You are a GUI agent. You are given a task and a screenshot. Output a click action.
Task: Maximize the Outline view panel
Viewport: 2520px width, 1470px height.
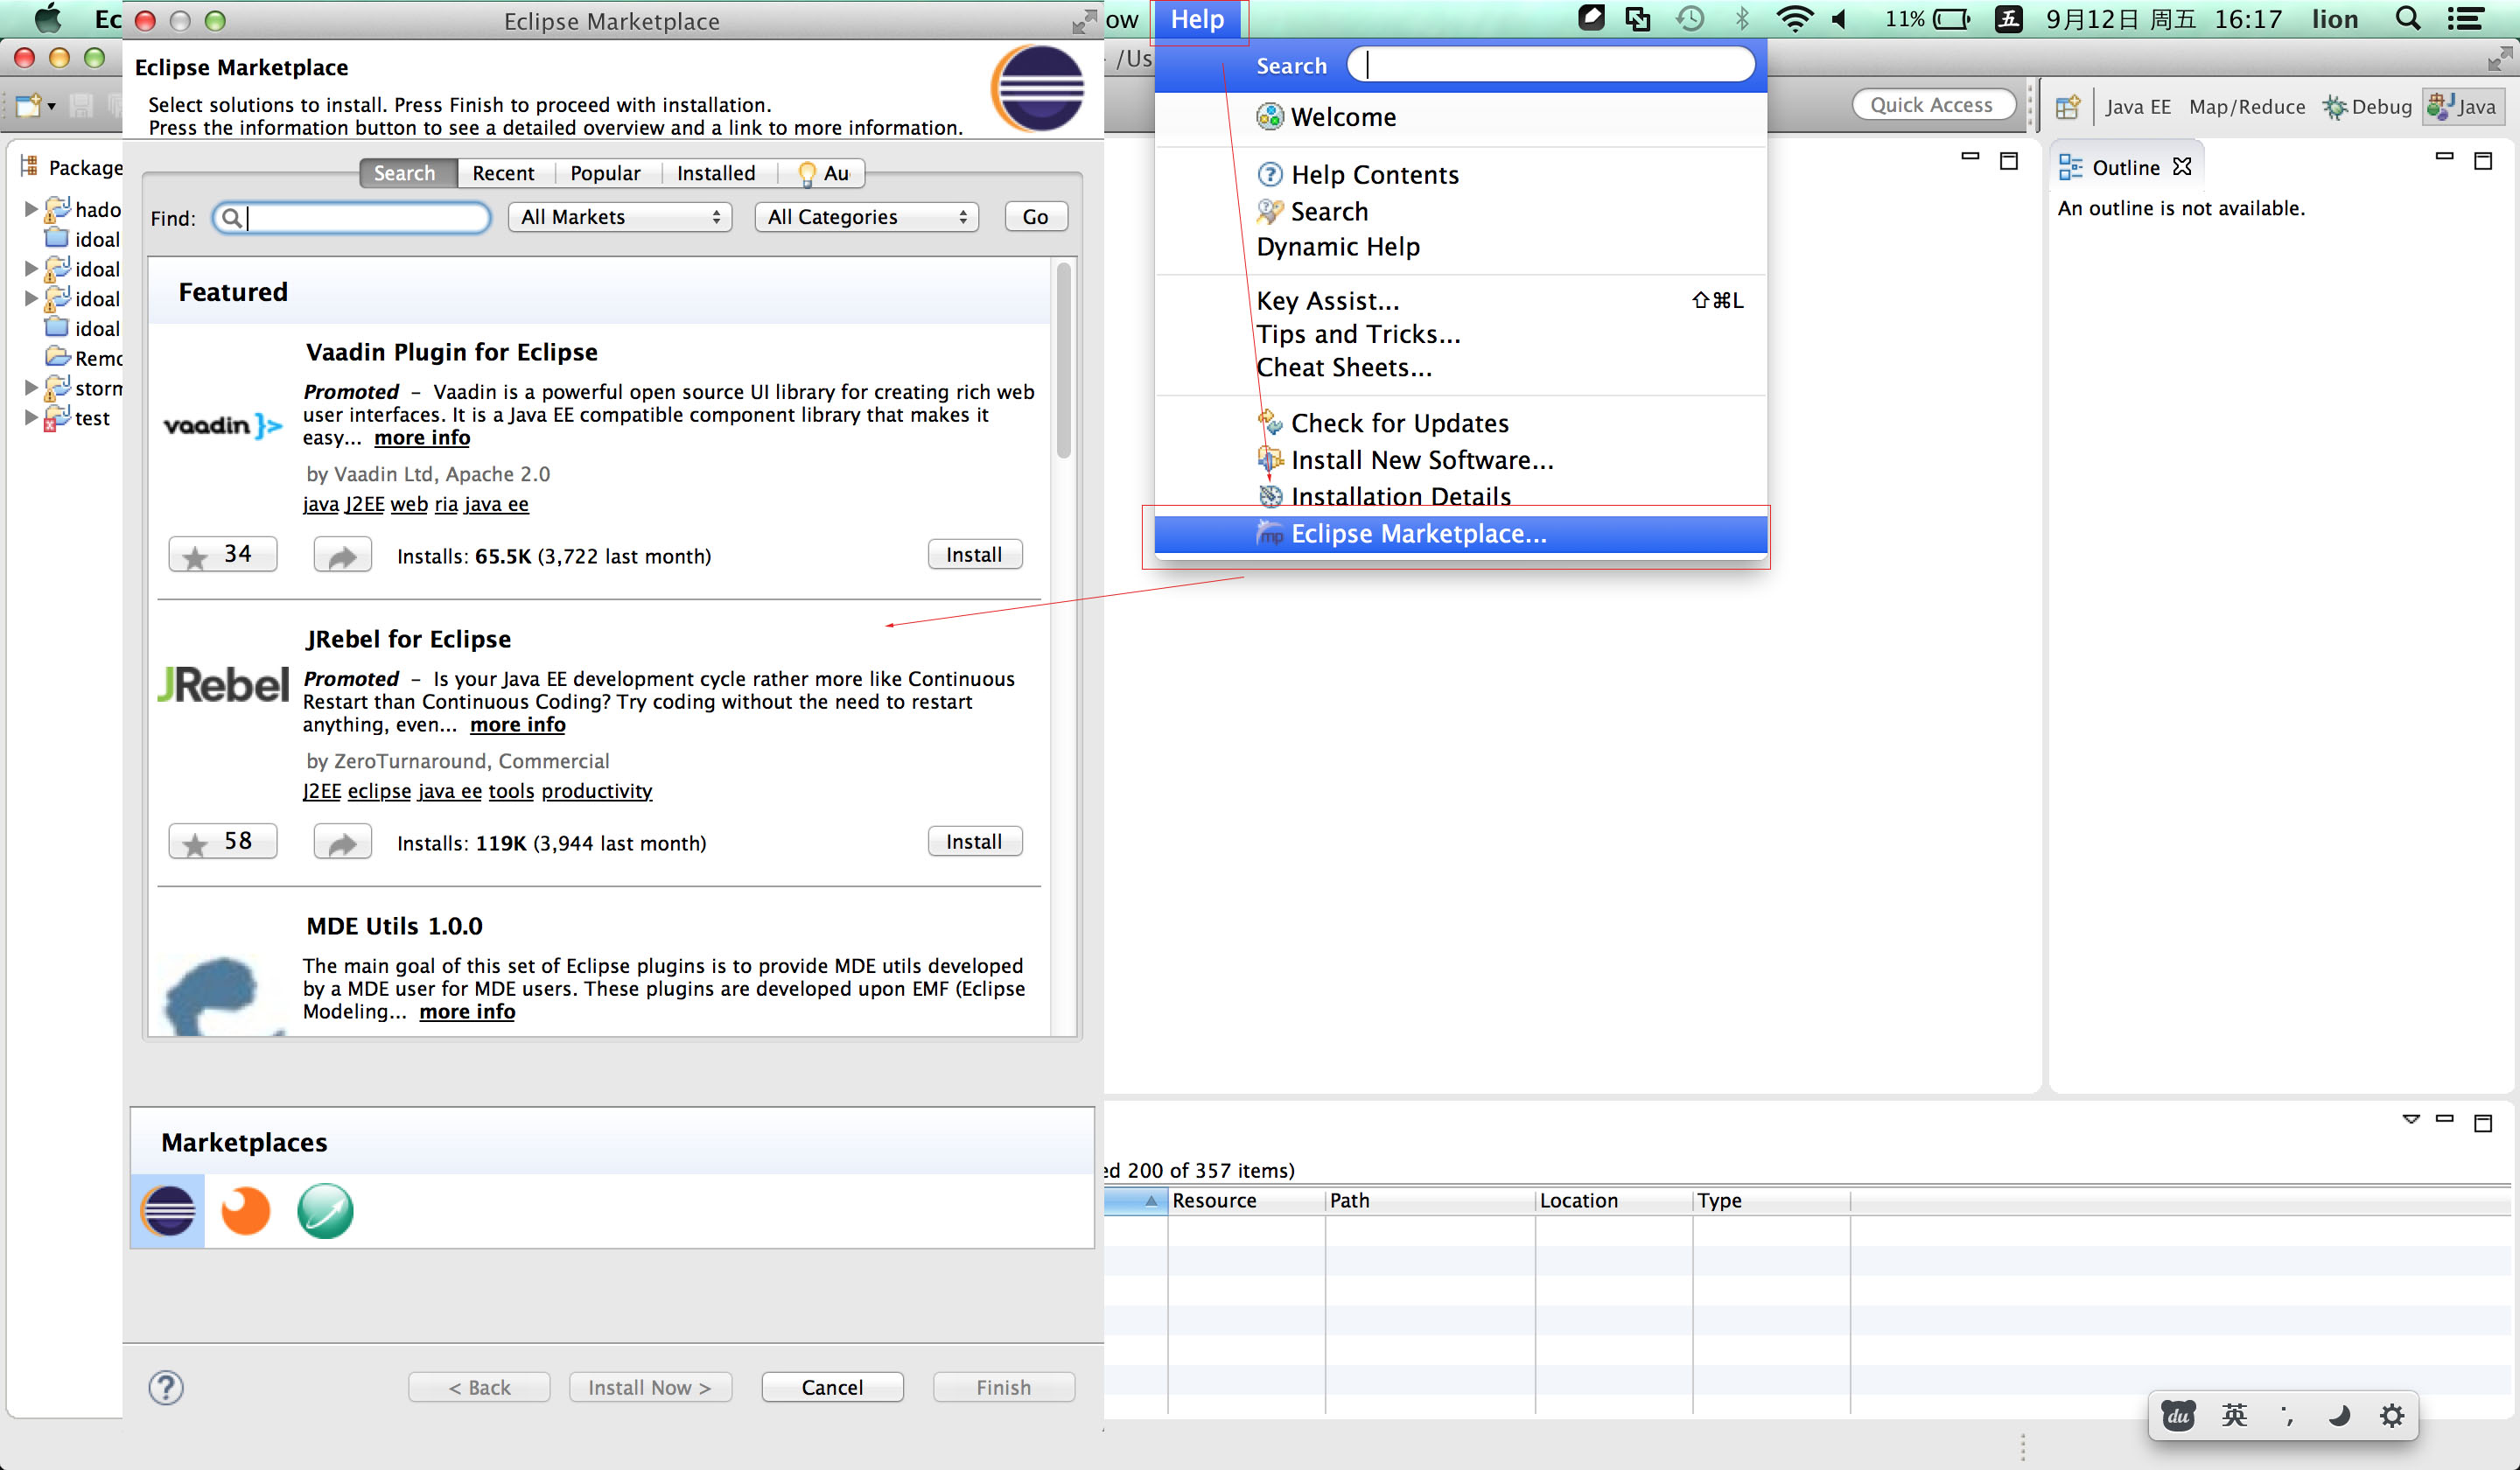click(2482, 161)
